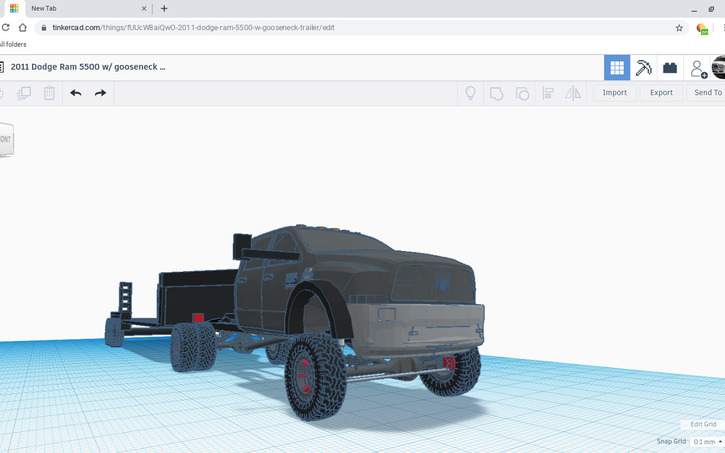725x453 pixels.
Task: Invite a collaborator with add-person icon
Action: tap(698, 68)
